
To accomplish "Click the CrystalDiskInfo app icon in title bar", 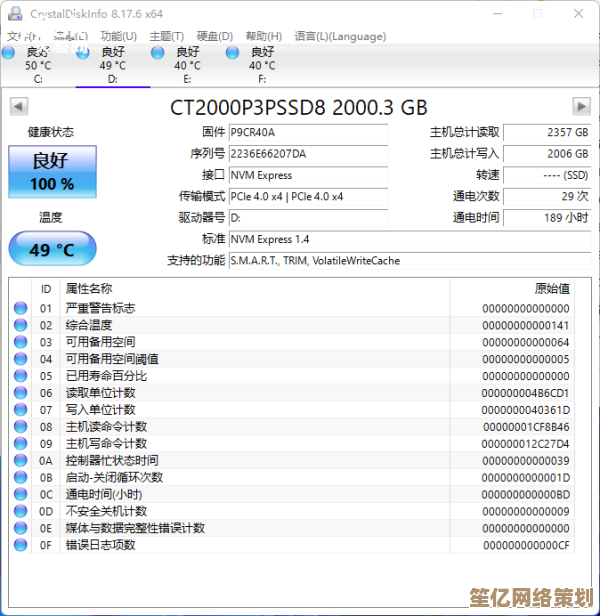I will point(15,14).
